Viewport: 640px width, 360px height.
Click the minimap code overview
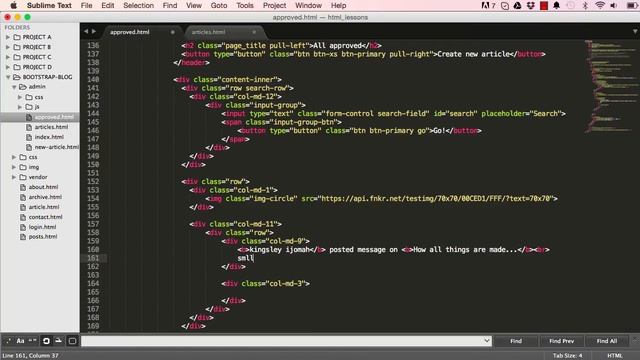[x=610, y=86]
